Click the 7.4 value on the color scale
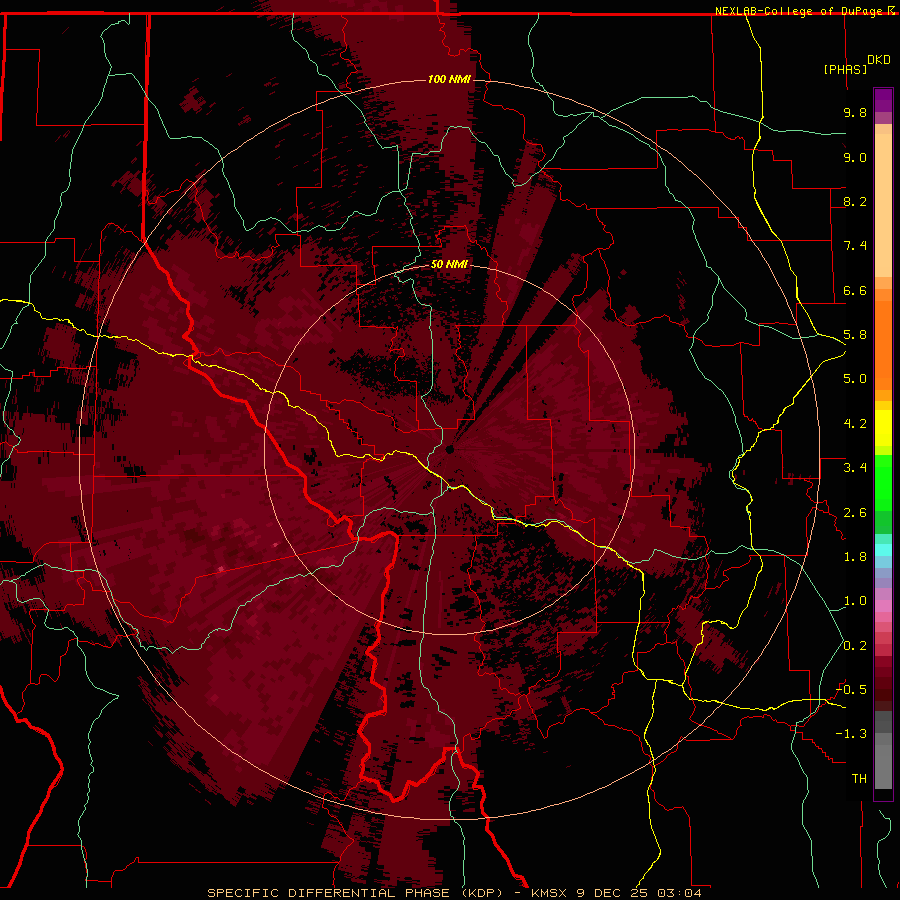Screen dimensions: 900x900 (855, 246)
